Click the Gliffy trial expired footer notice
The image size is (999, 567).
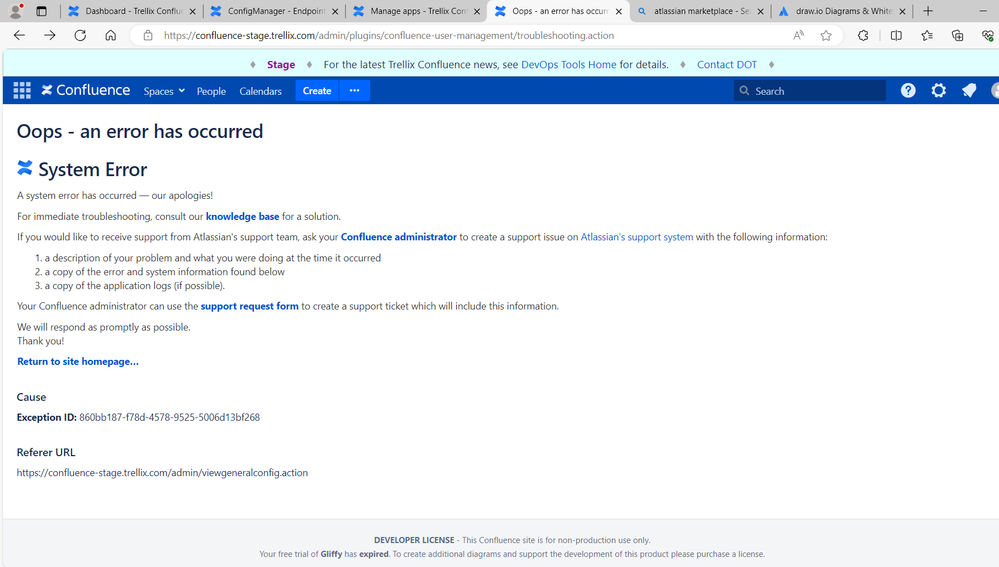click(x=512, y=554)
